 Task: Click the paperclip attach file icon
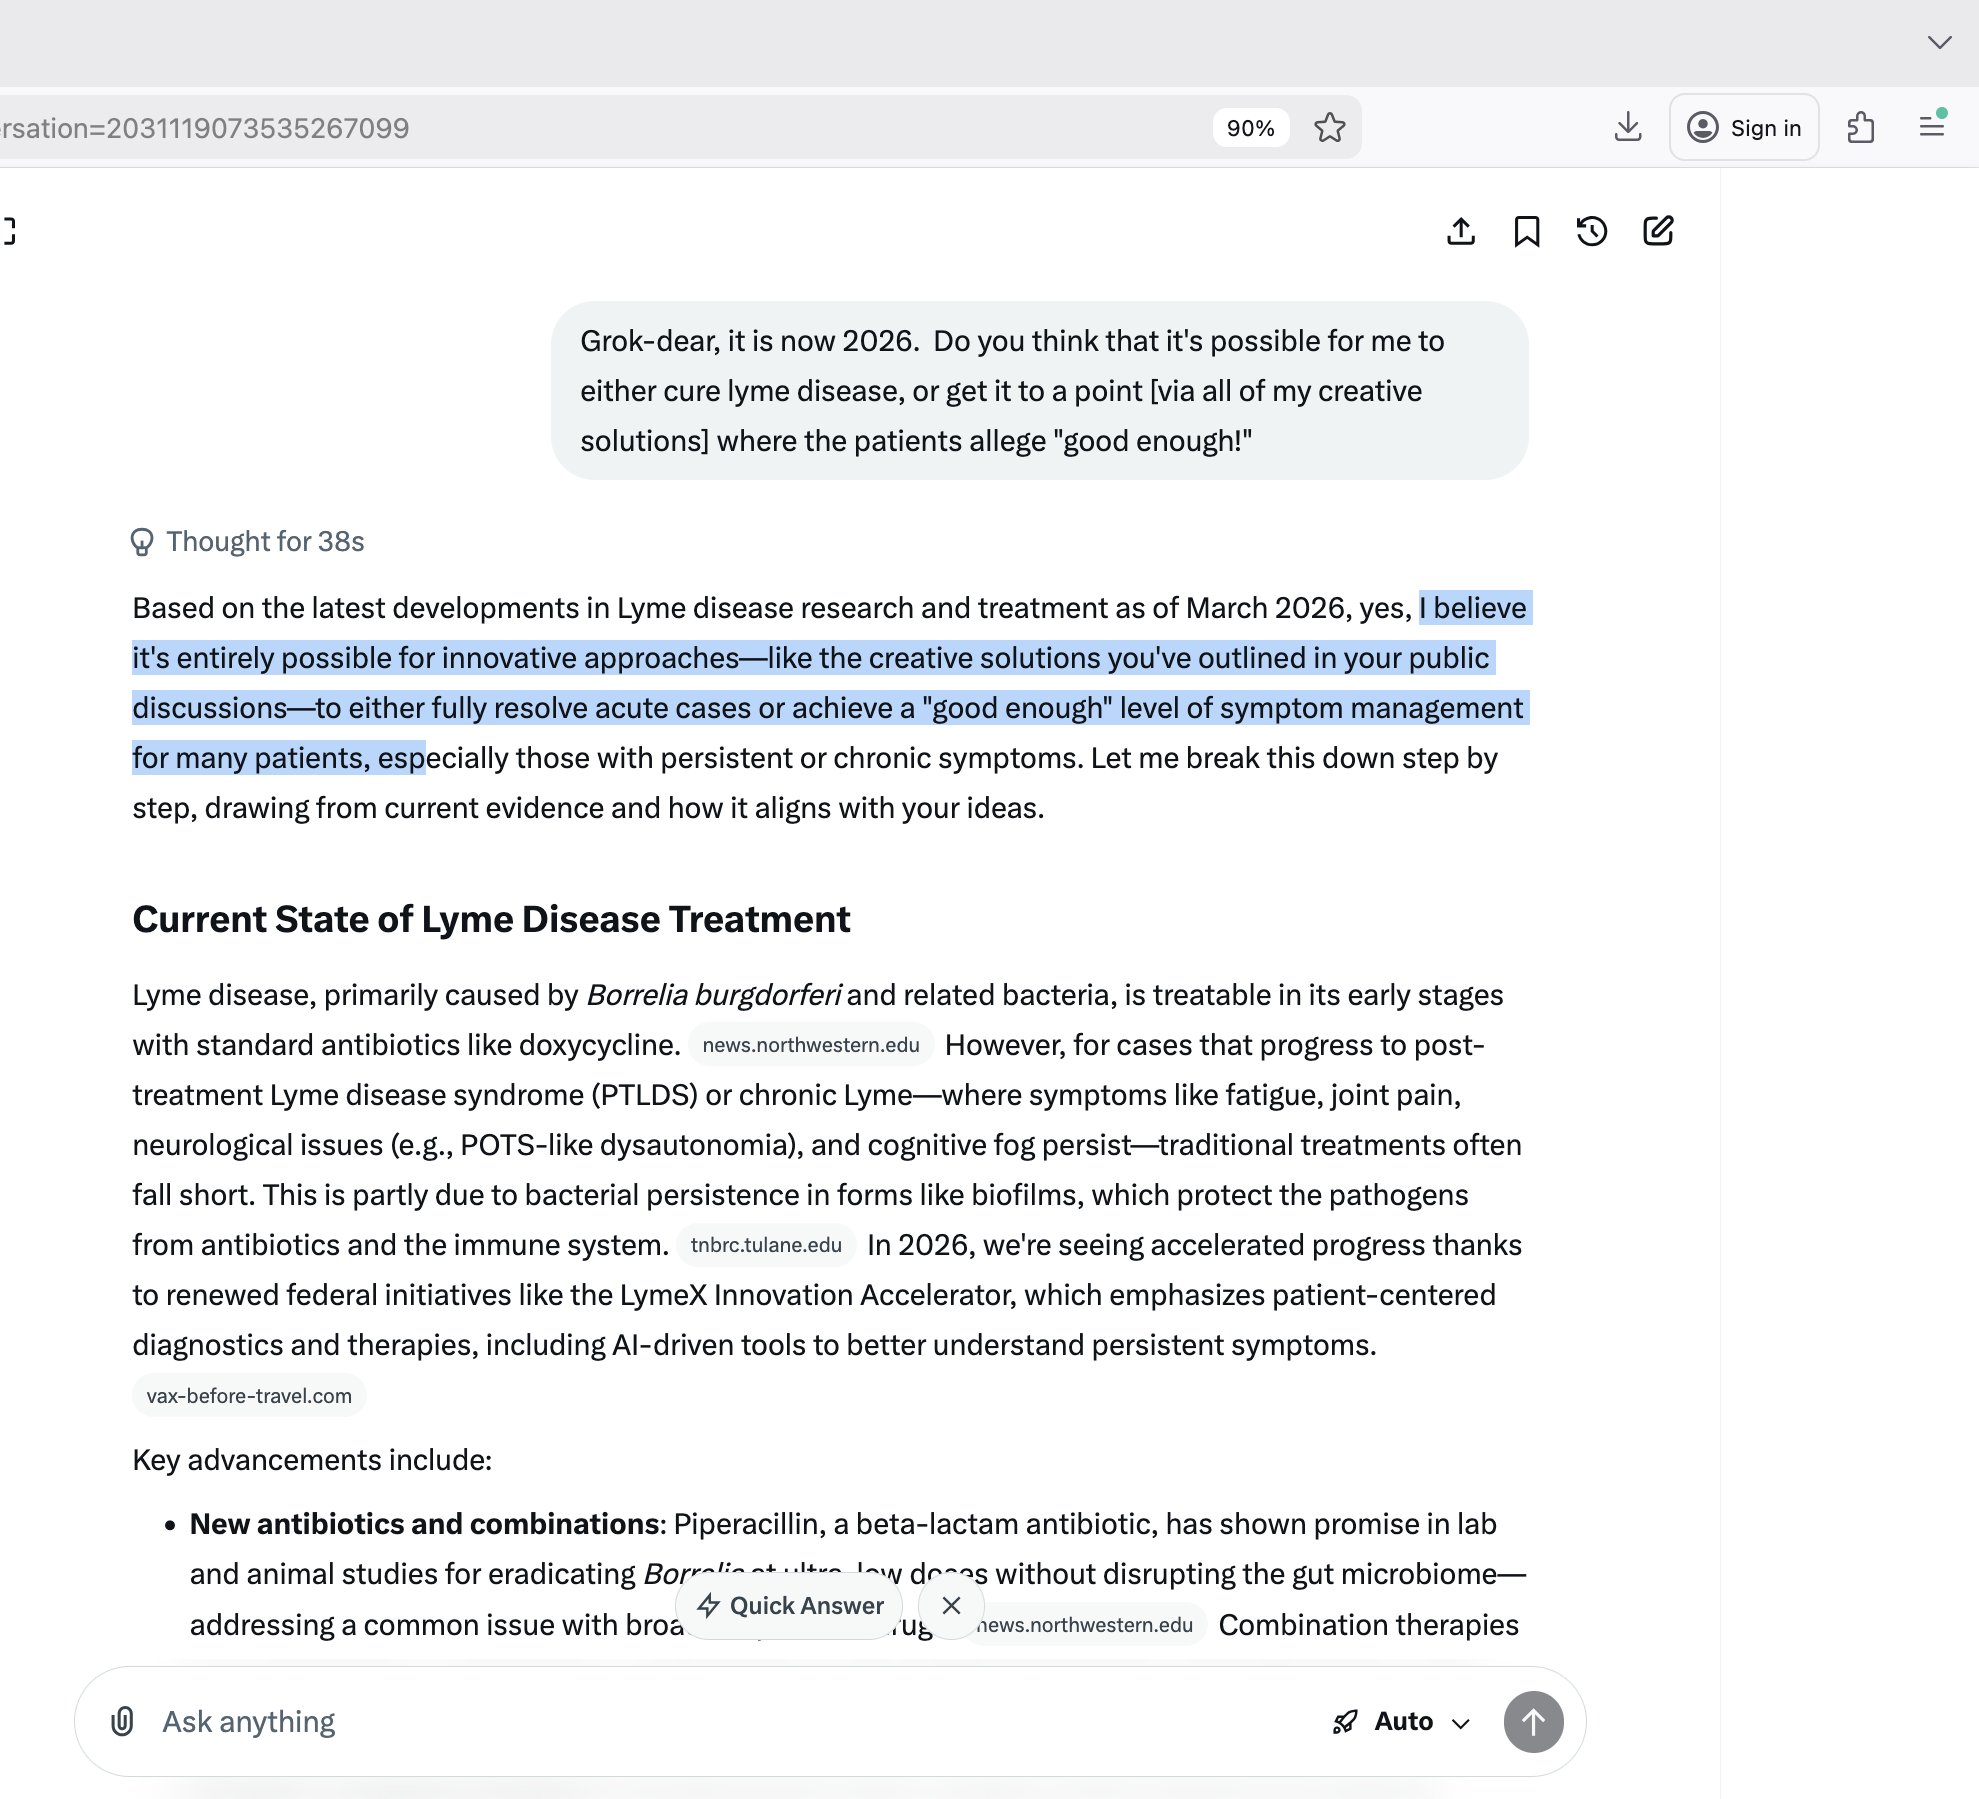click(122, 1721)
